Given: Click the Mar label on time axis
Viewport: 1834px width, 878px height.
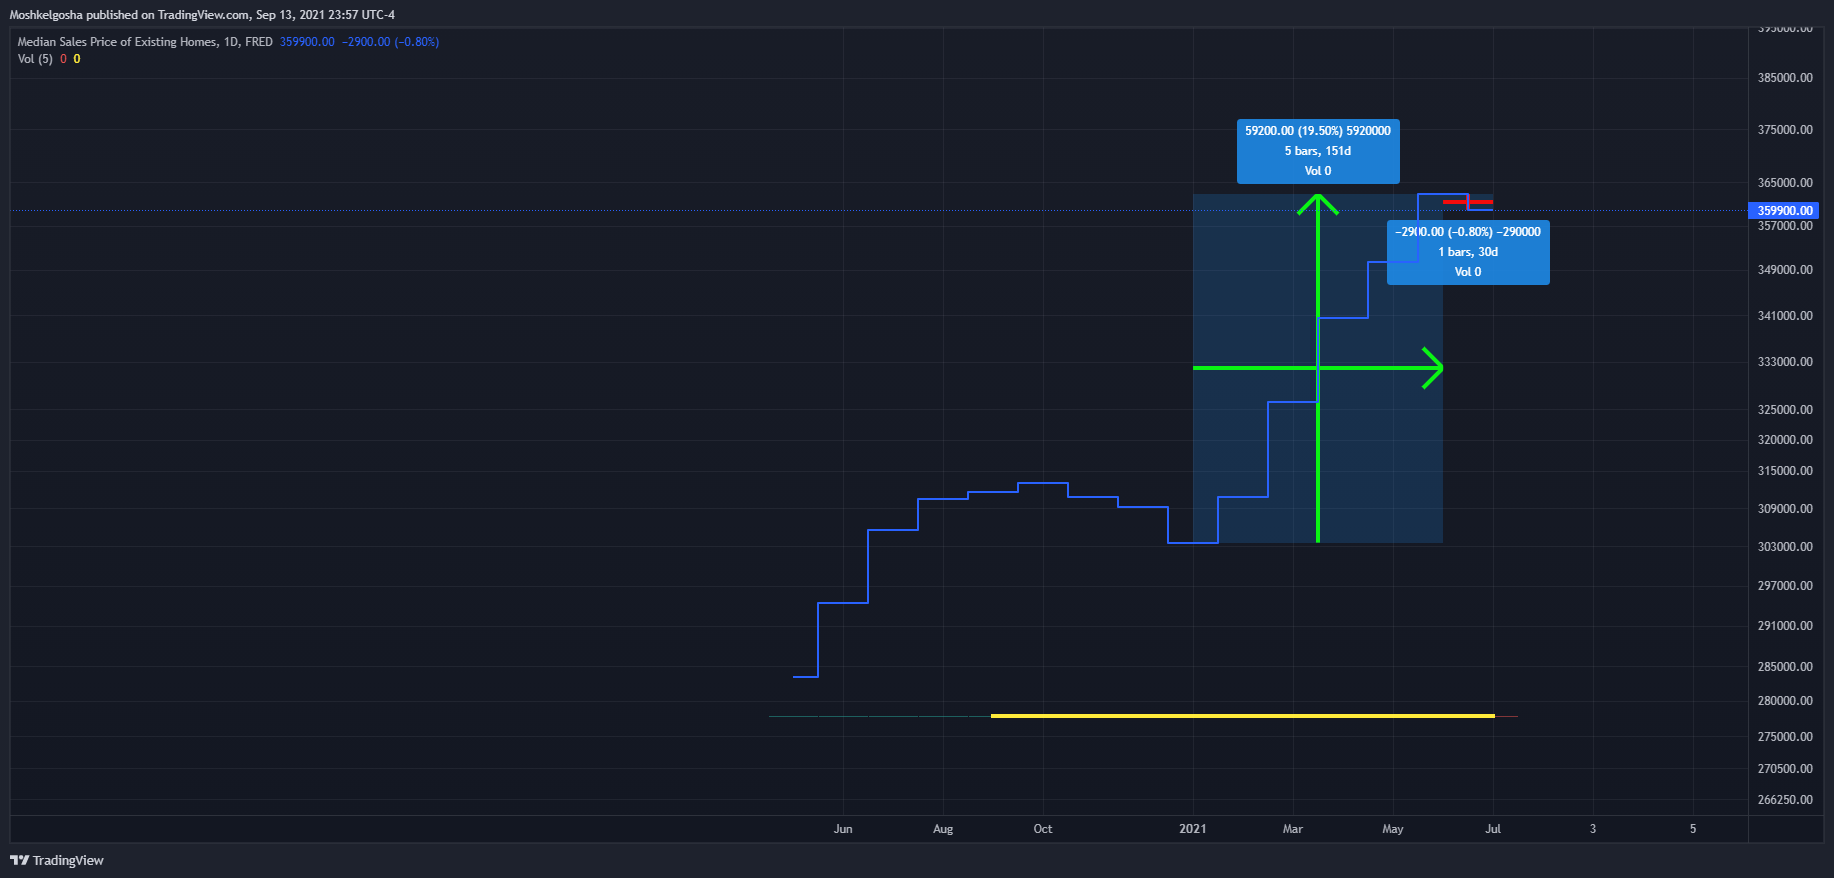Looking at the screenshot, I should point(1293,829).
